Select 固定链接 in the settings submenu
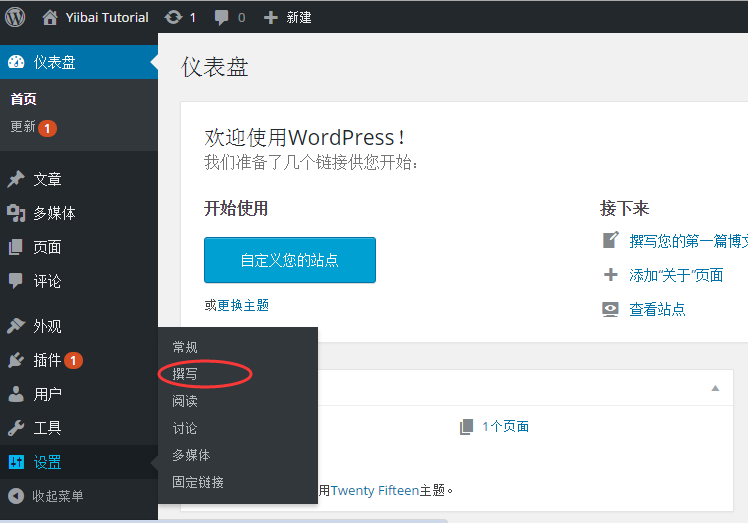The height and width of the screenshot is (523, 748). [198, 482]
